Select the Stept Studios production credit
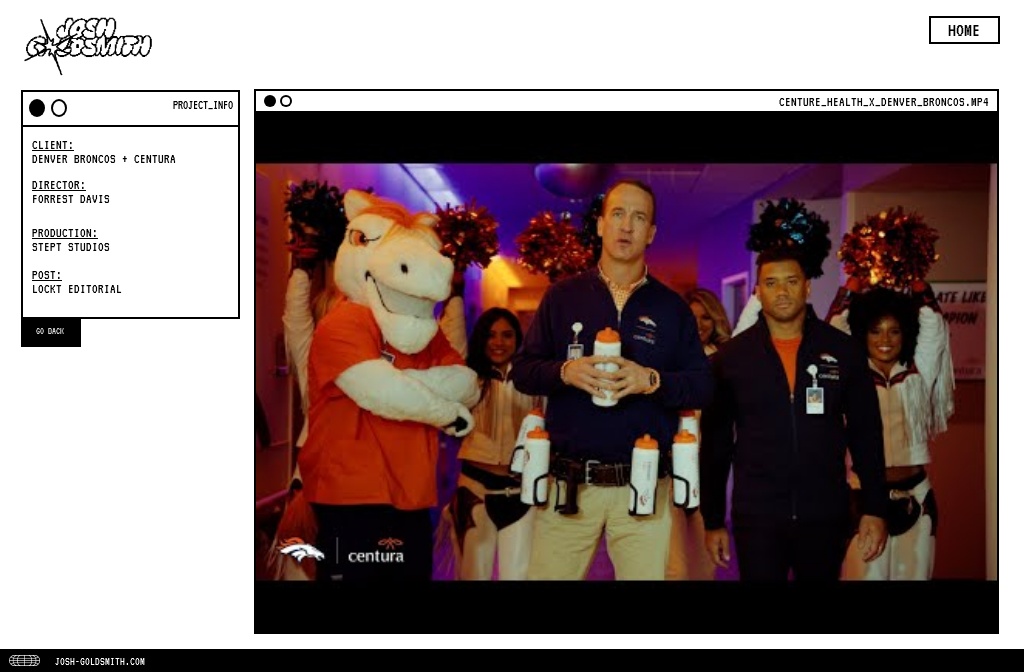1024x672 pixels. pyautogui.click(x=70, y=247)
